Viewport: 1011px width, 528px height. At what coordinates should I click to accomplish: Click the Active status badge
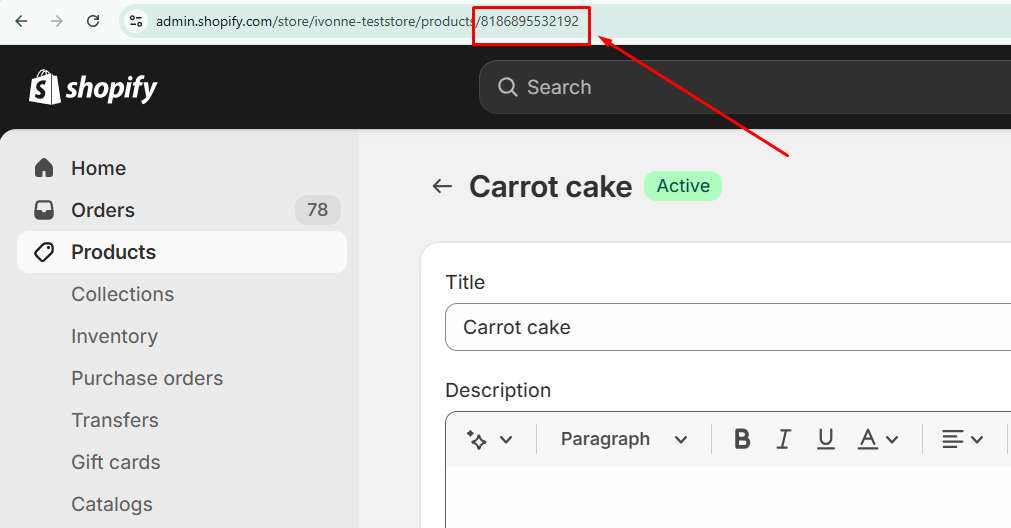(683, 186)
